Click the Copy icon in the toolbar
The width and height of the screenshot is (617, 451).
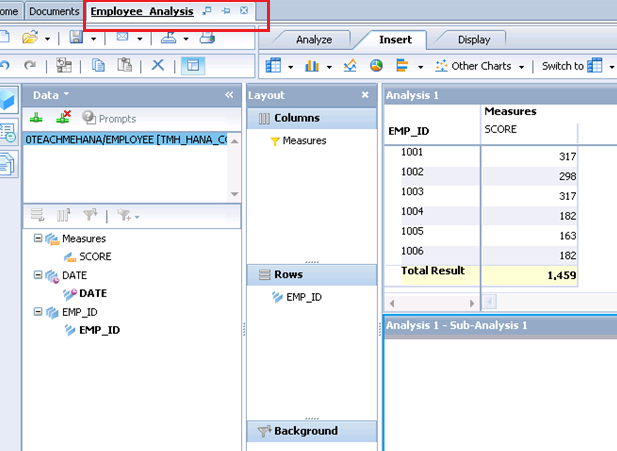pos(99,66)
